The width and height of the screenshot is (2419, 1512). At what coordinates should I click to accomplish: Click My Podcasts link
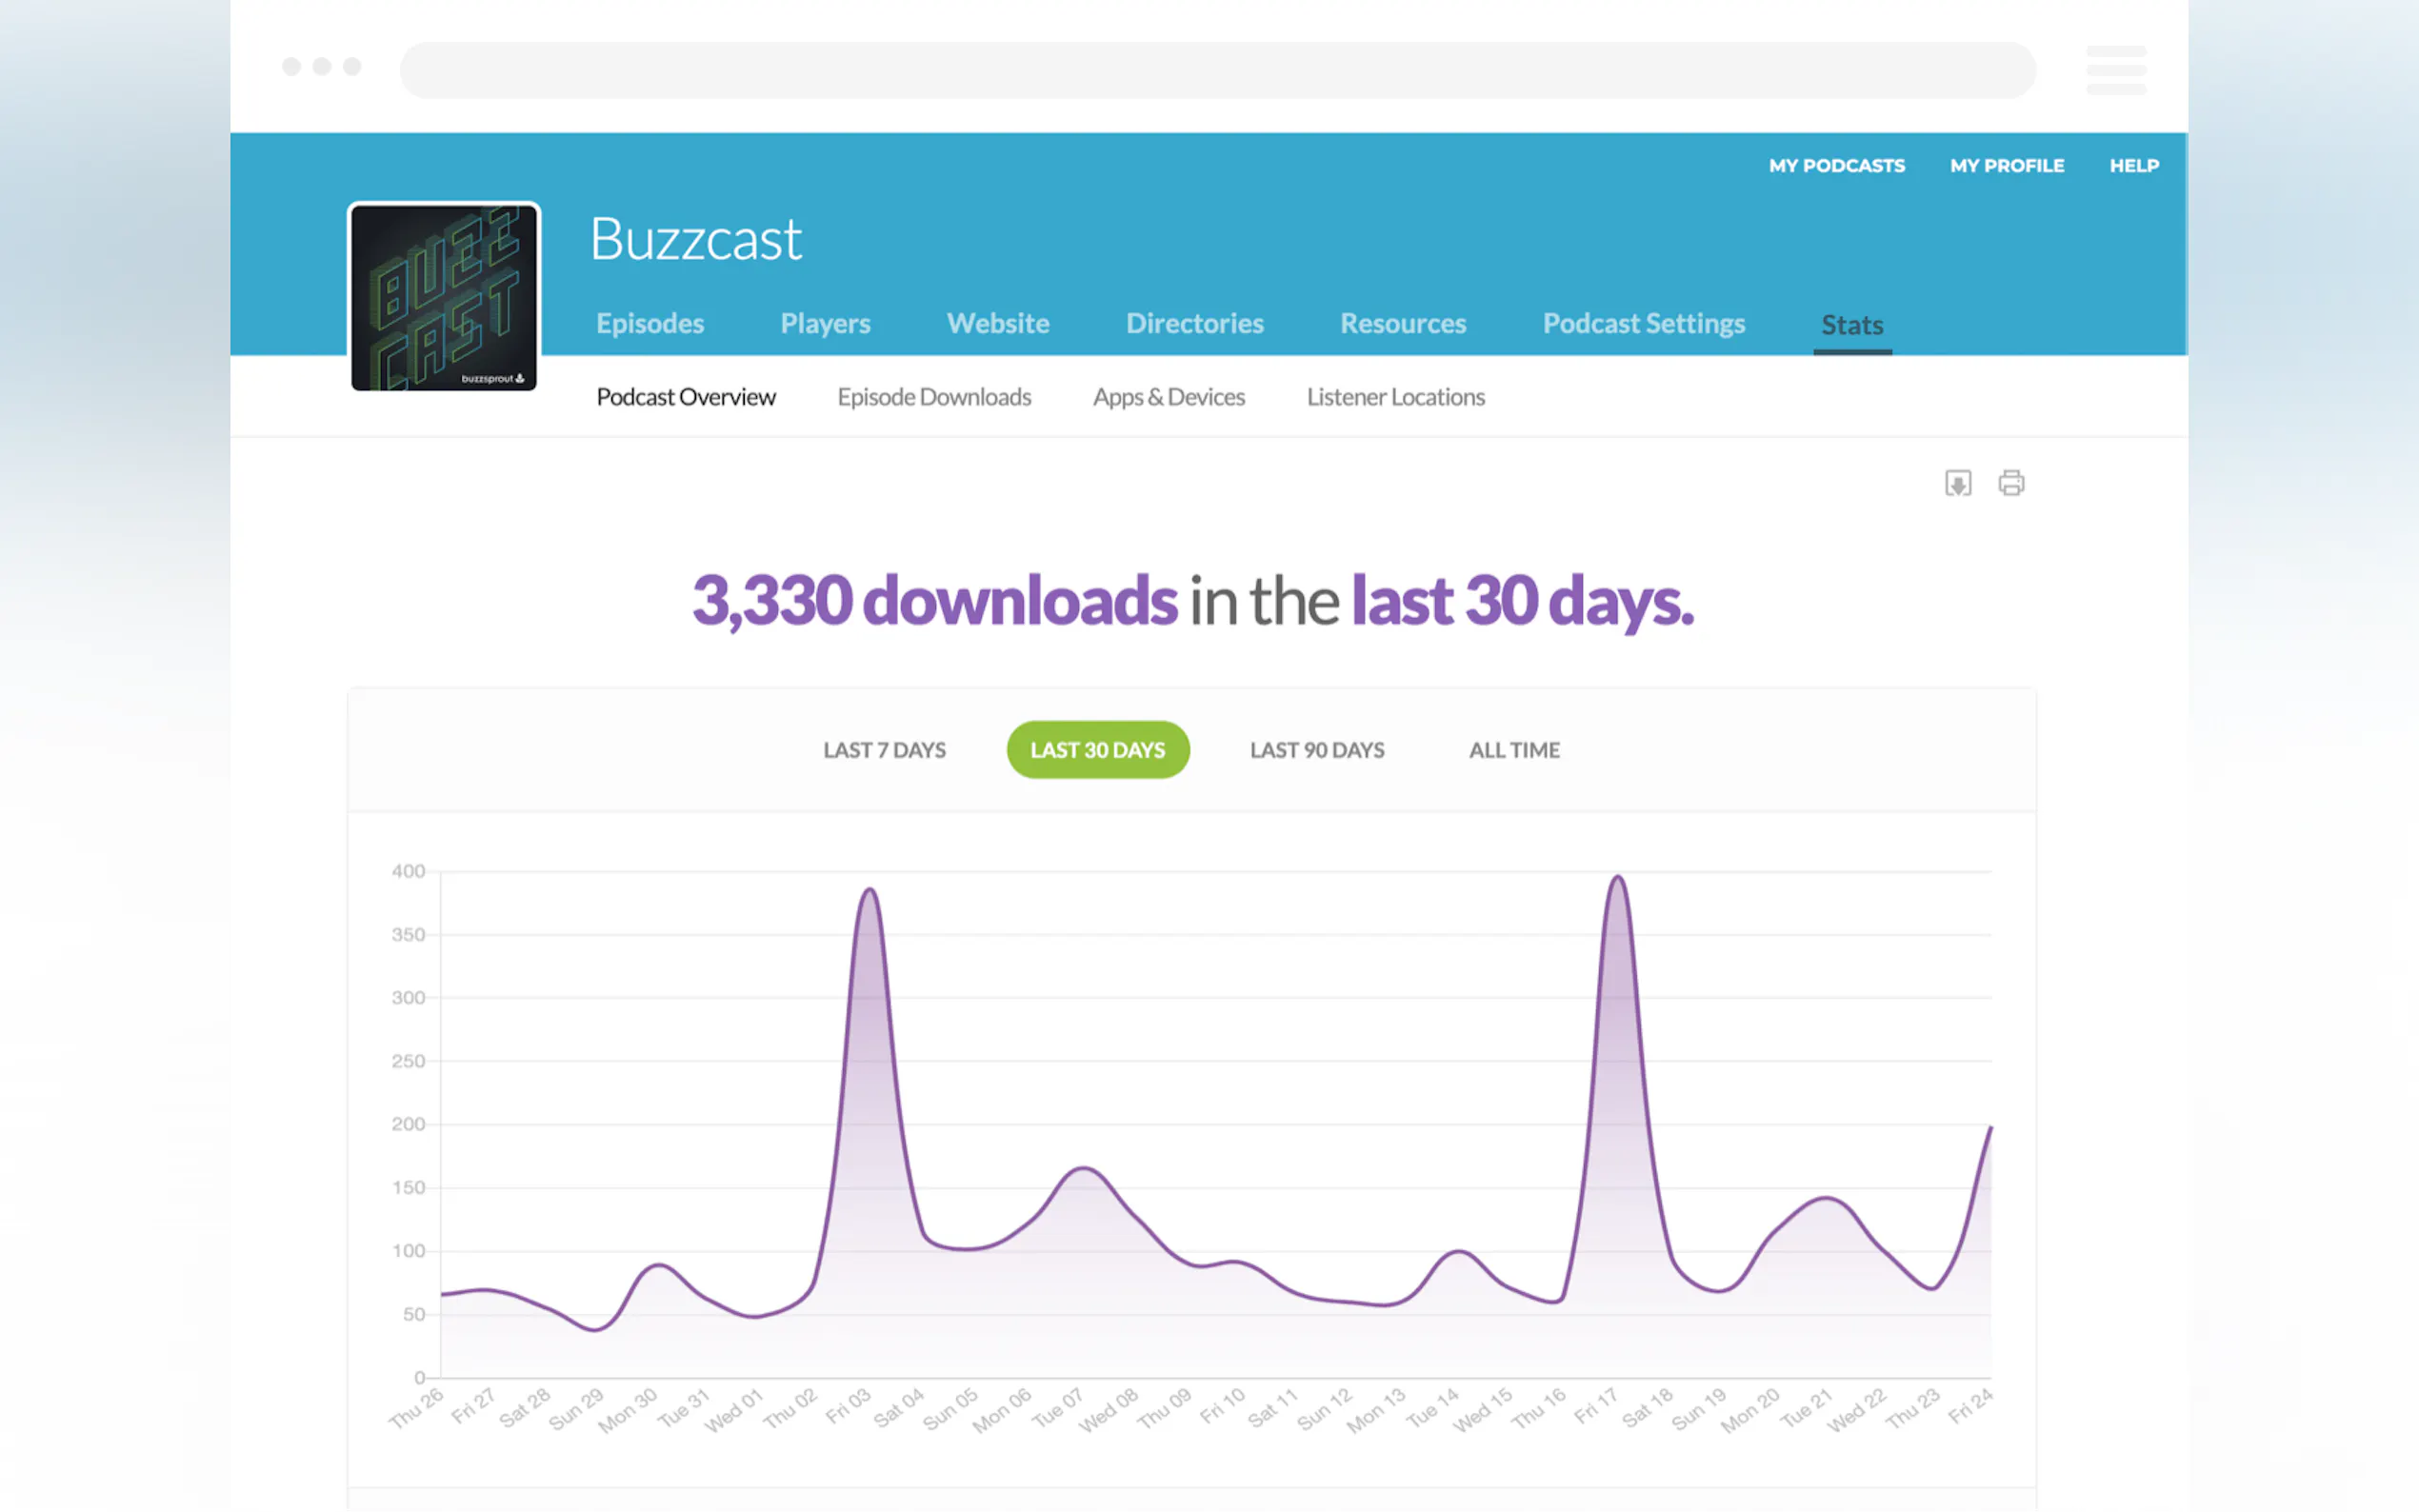1836,166
